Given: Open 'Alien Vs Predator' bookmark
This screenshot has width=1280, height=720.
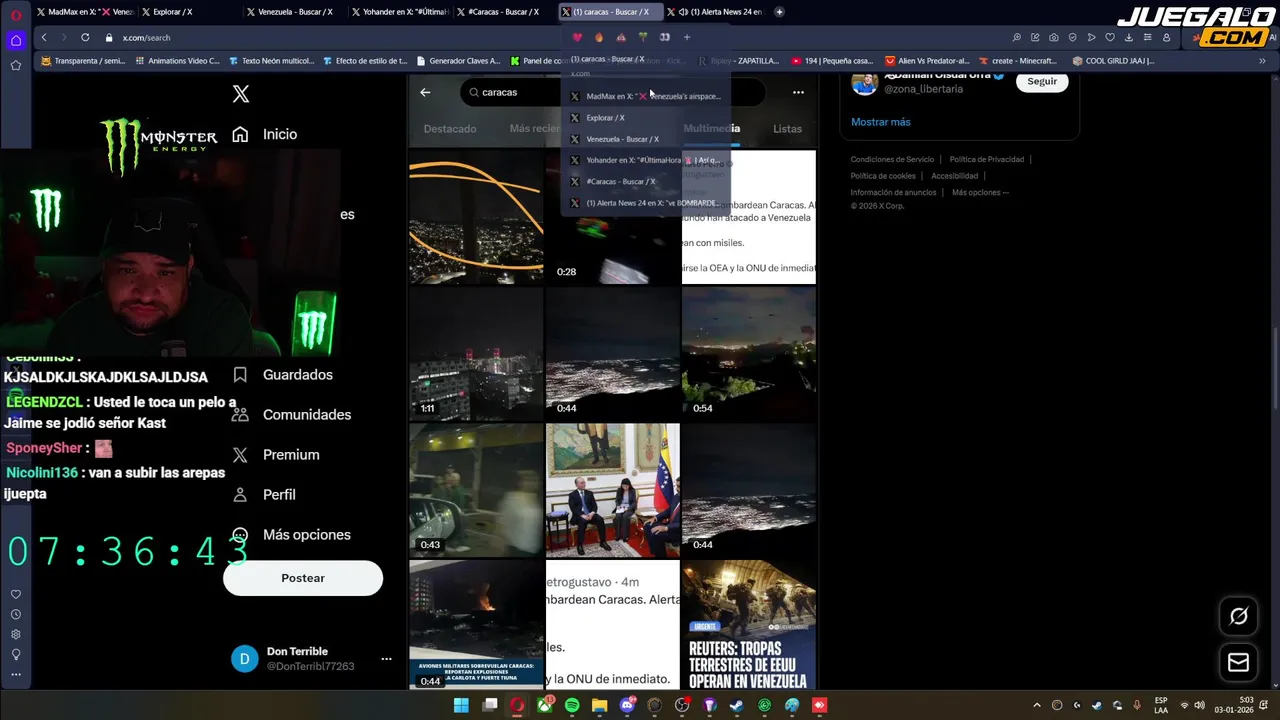Looking at the screenshot, I should click(x=927, y=61).
